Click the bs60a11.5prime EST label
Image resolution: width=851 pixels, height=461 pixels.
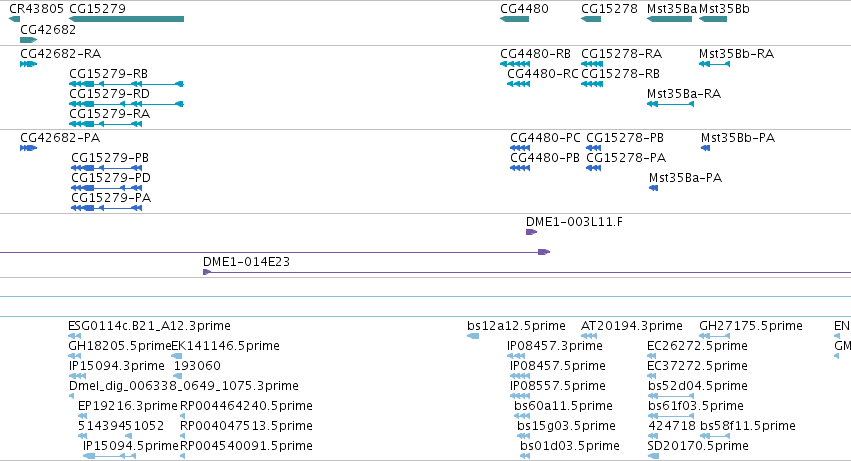[x=563, y=406]
